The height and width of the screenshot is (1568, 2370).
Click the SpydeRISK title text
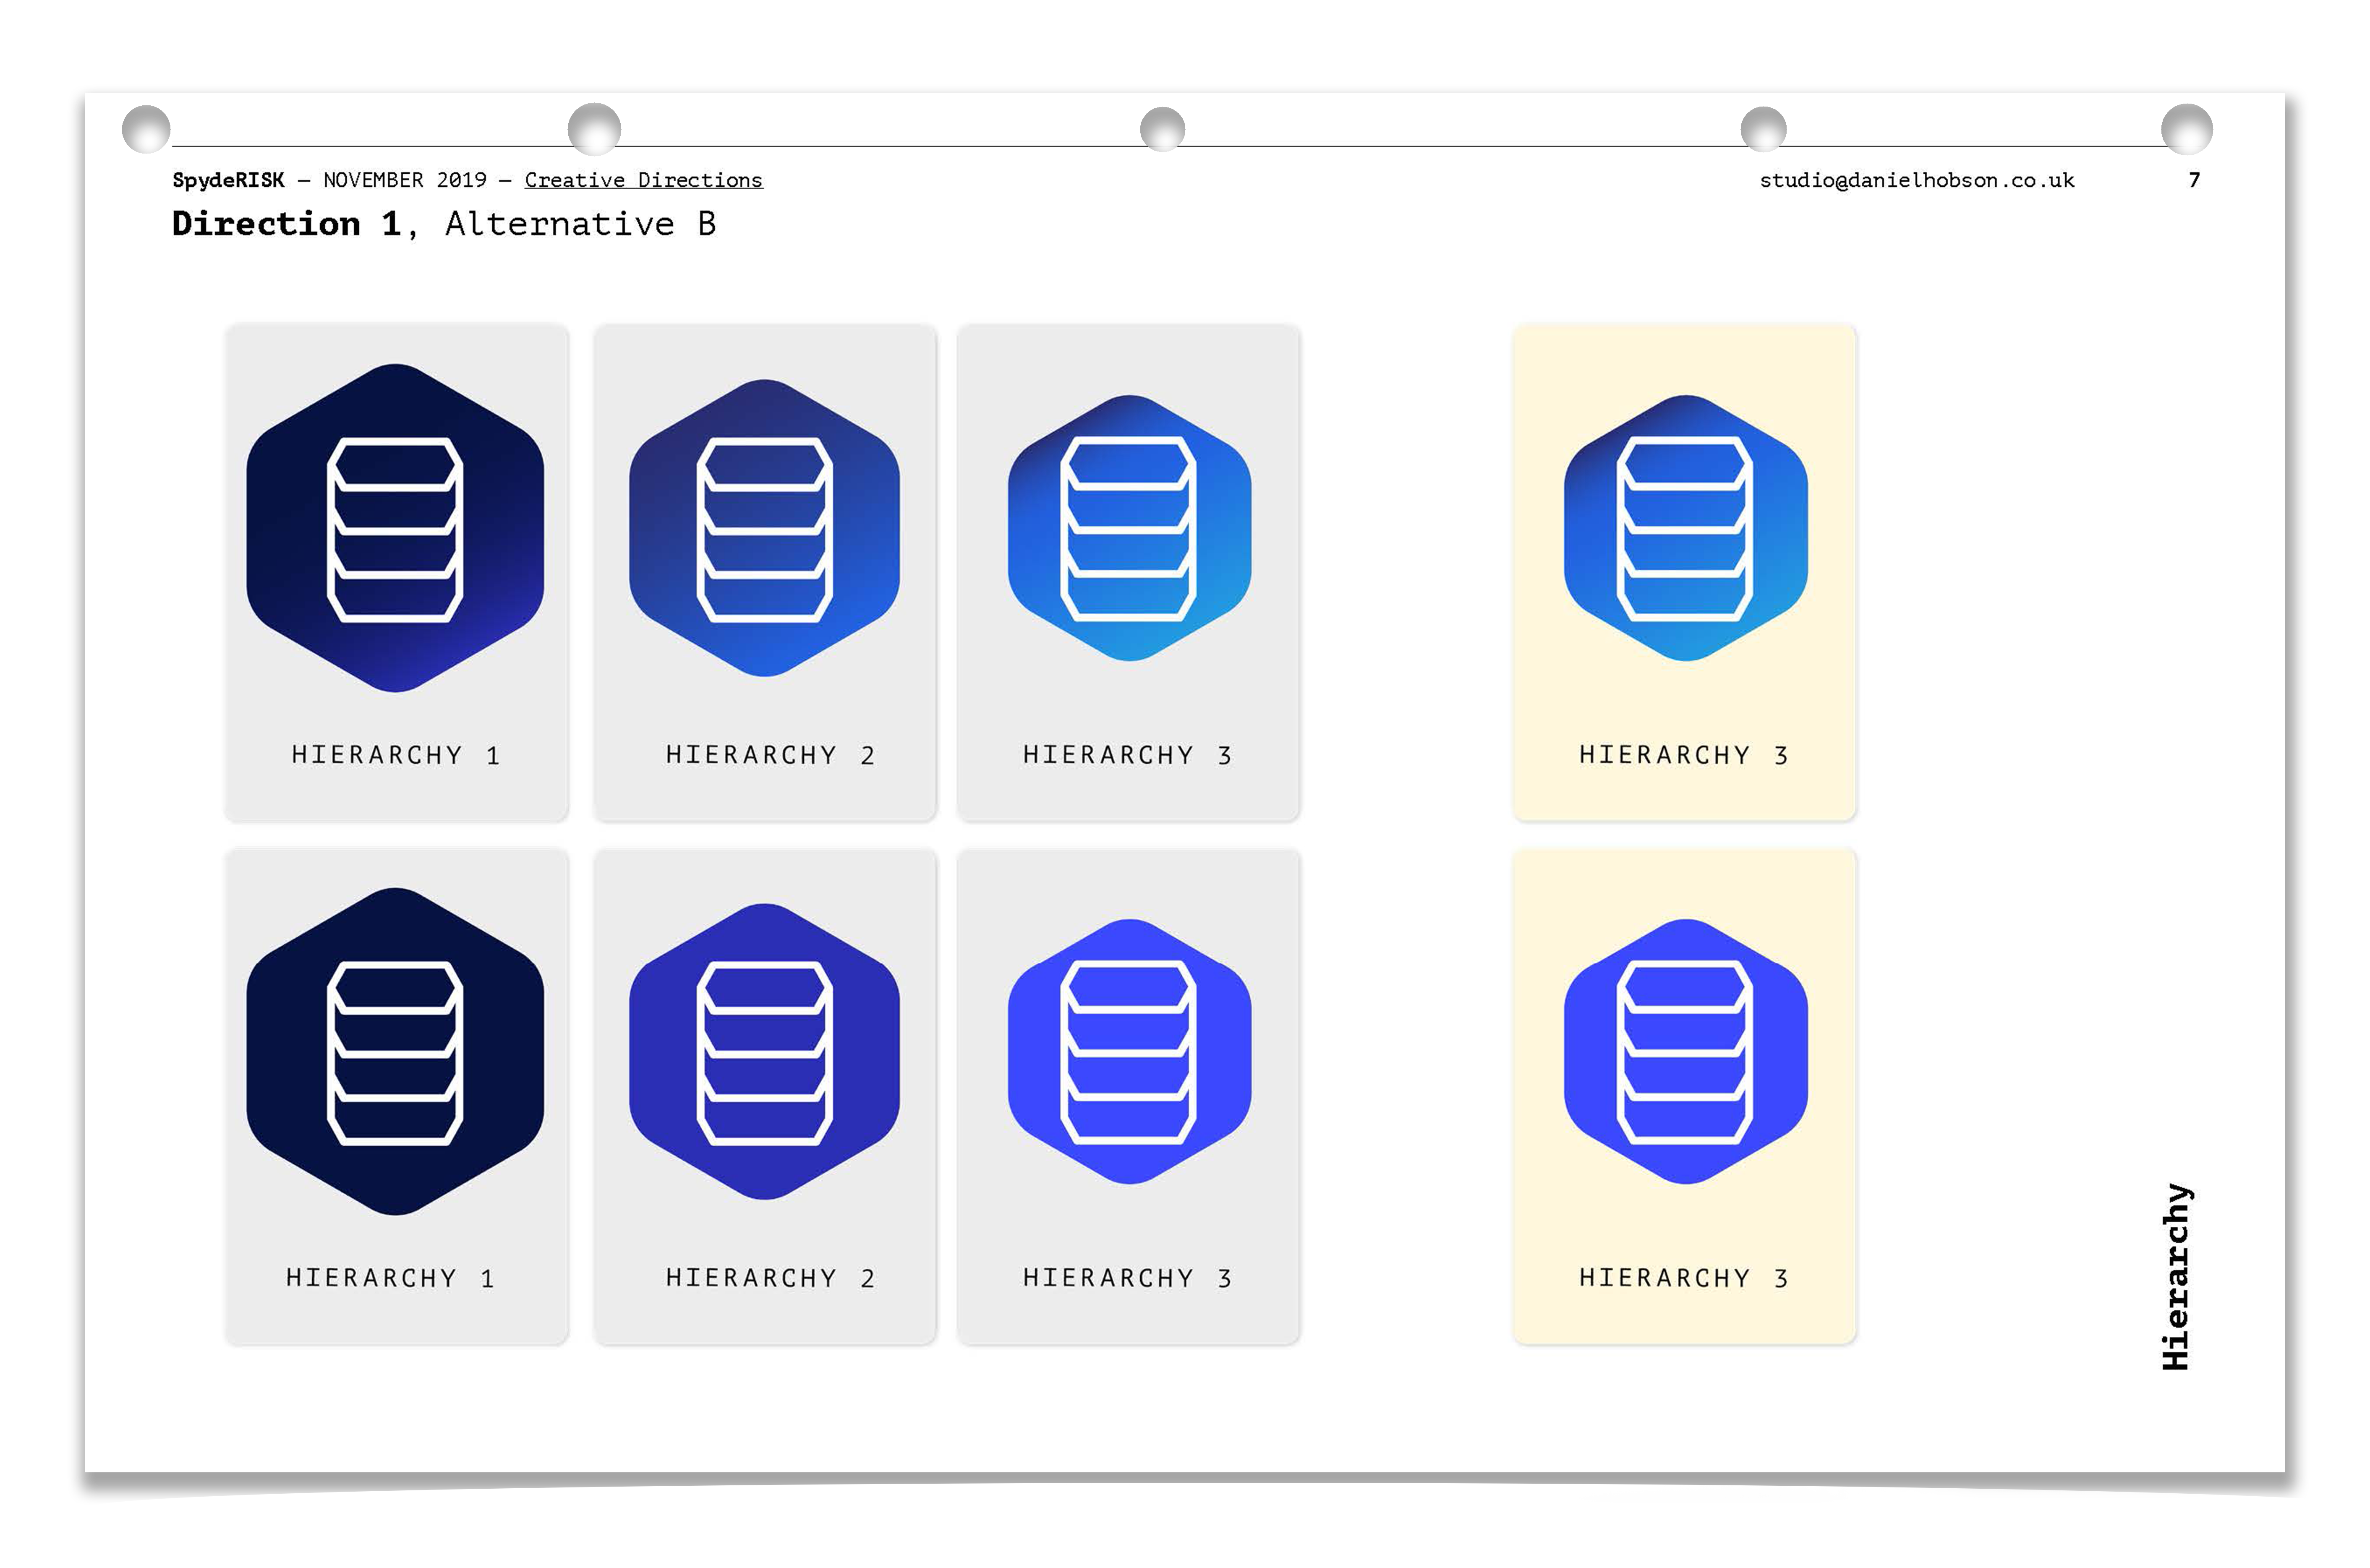pyautogui.click(x=228, y=180)
